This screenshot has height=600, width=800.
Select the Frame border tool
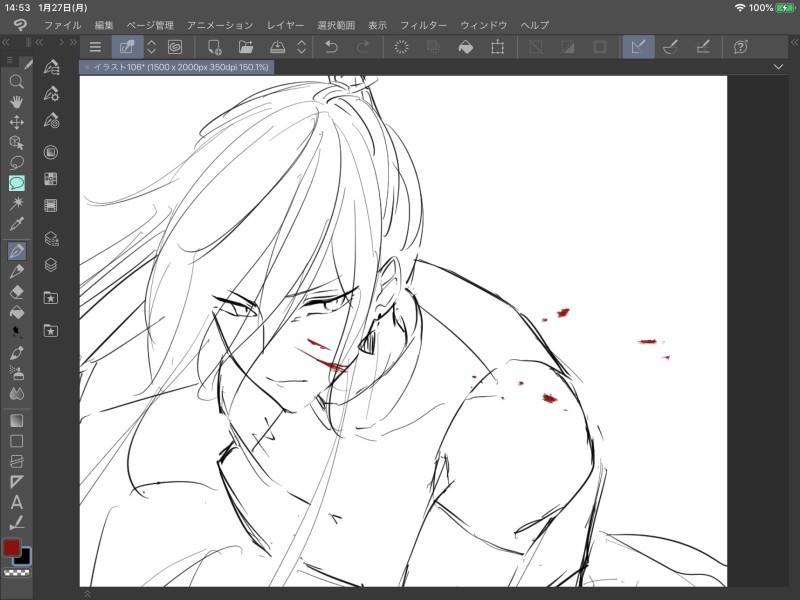click(x=16, y=462)
